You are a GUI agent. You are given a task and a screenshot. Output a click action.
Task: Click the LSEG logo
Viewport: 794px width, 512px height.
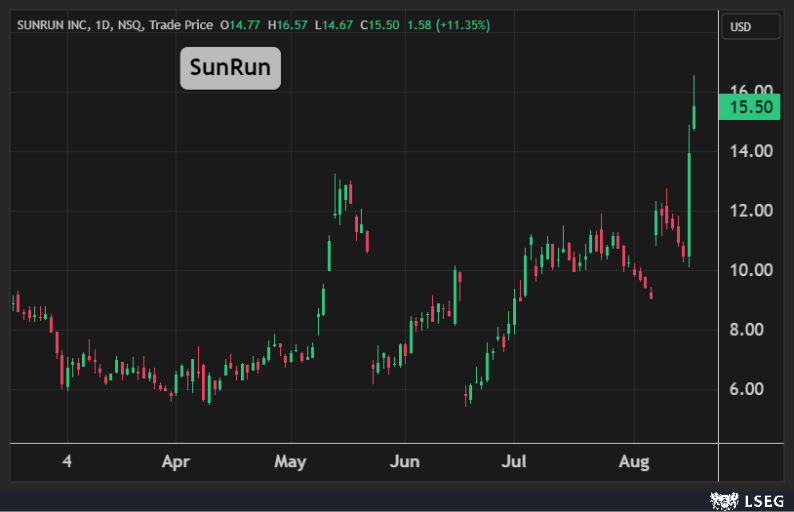pos(747,501)
